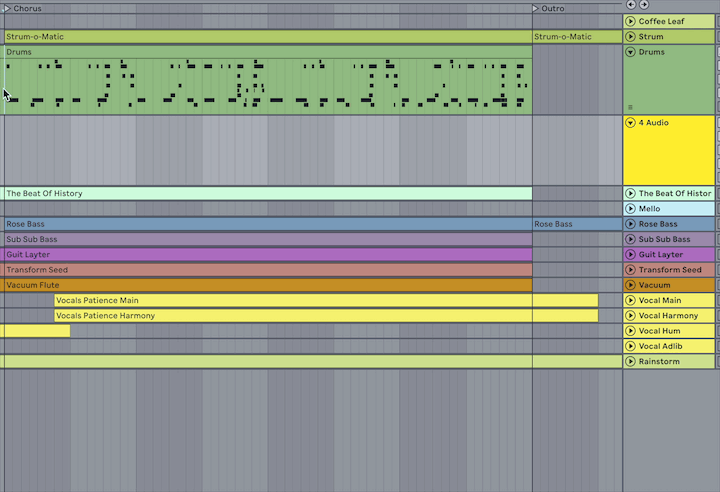
Task: Click the Rainstorm track unfold arrow icon
Action: tap(631, 362)
